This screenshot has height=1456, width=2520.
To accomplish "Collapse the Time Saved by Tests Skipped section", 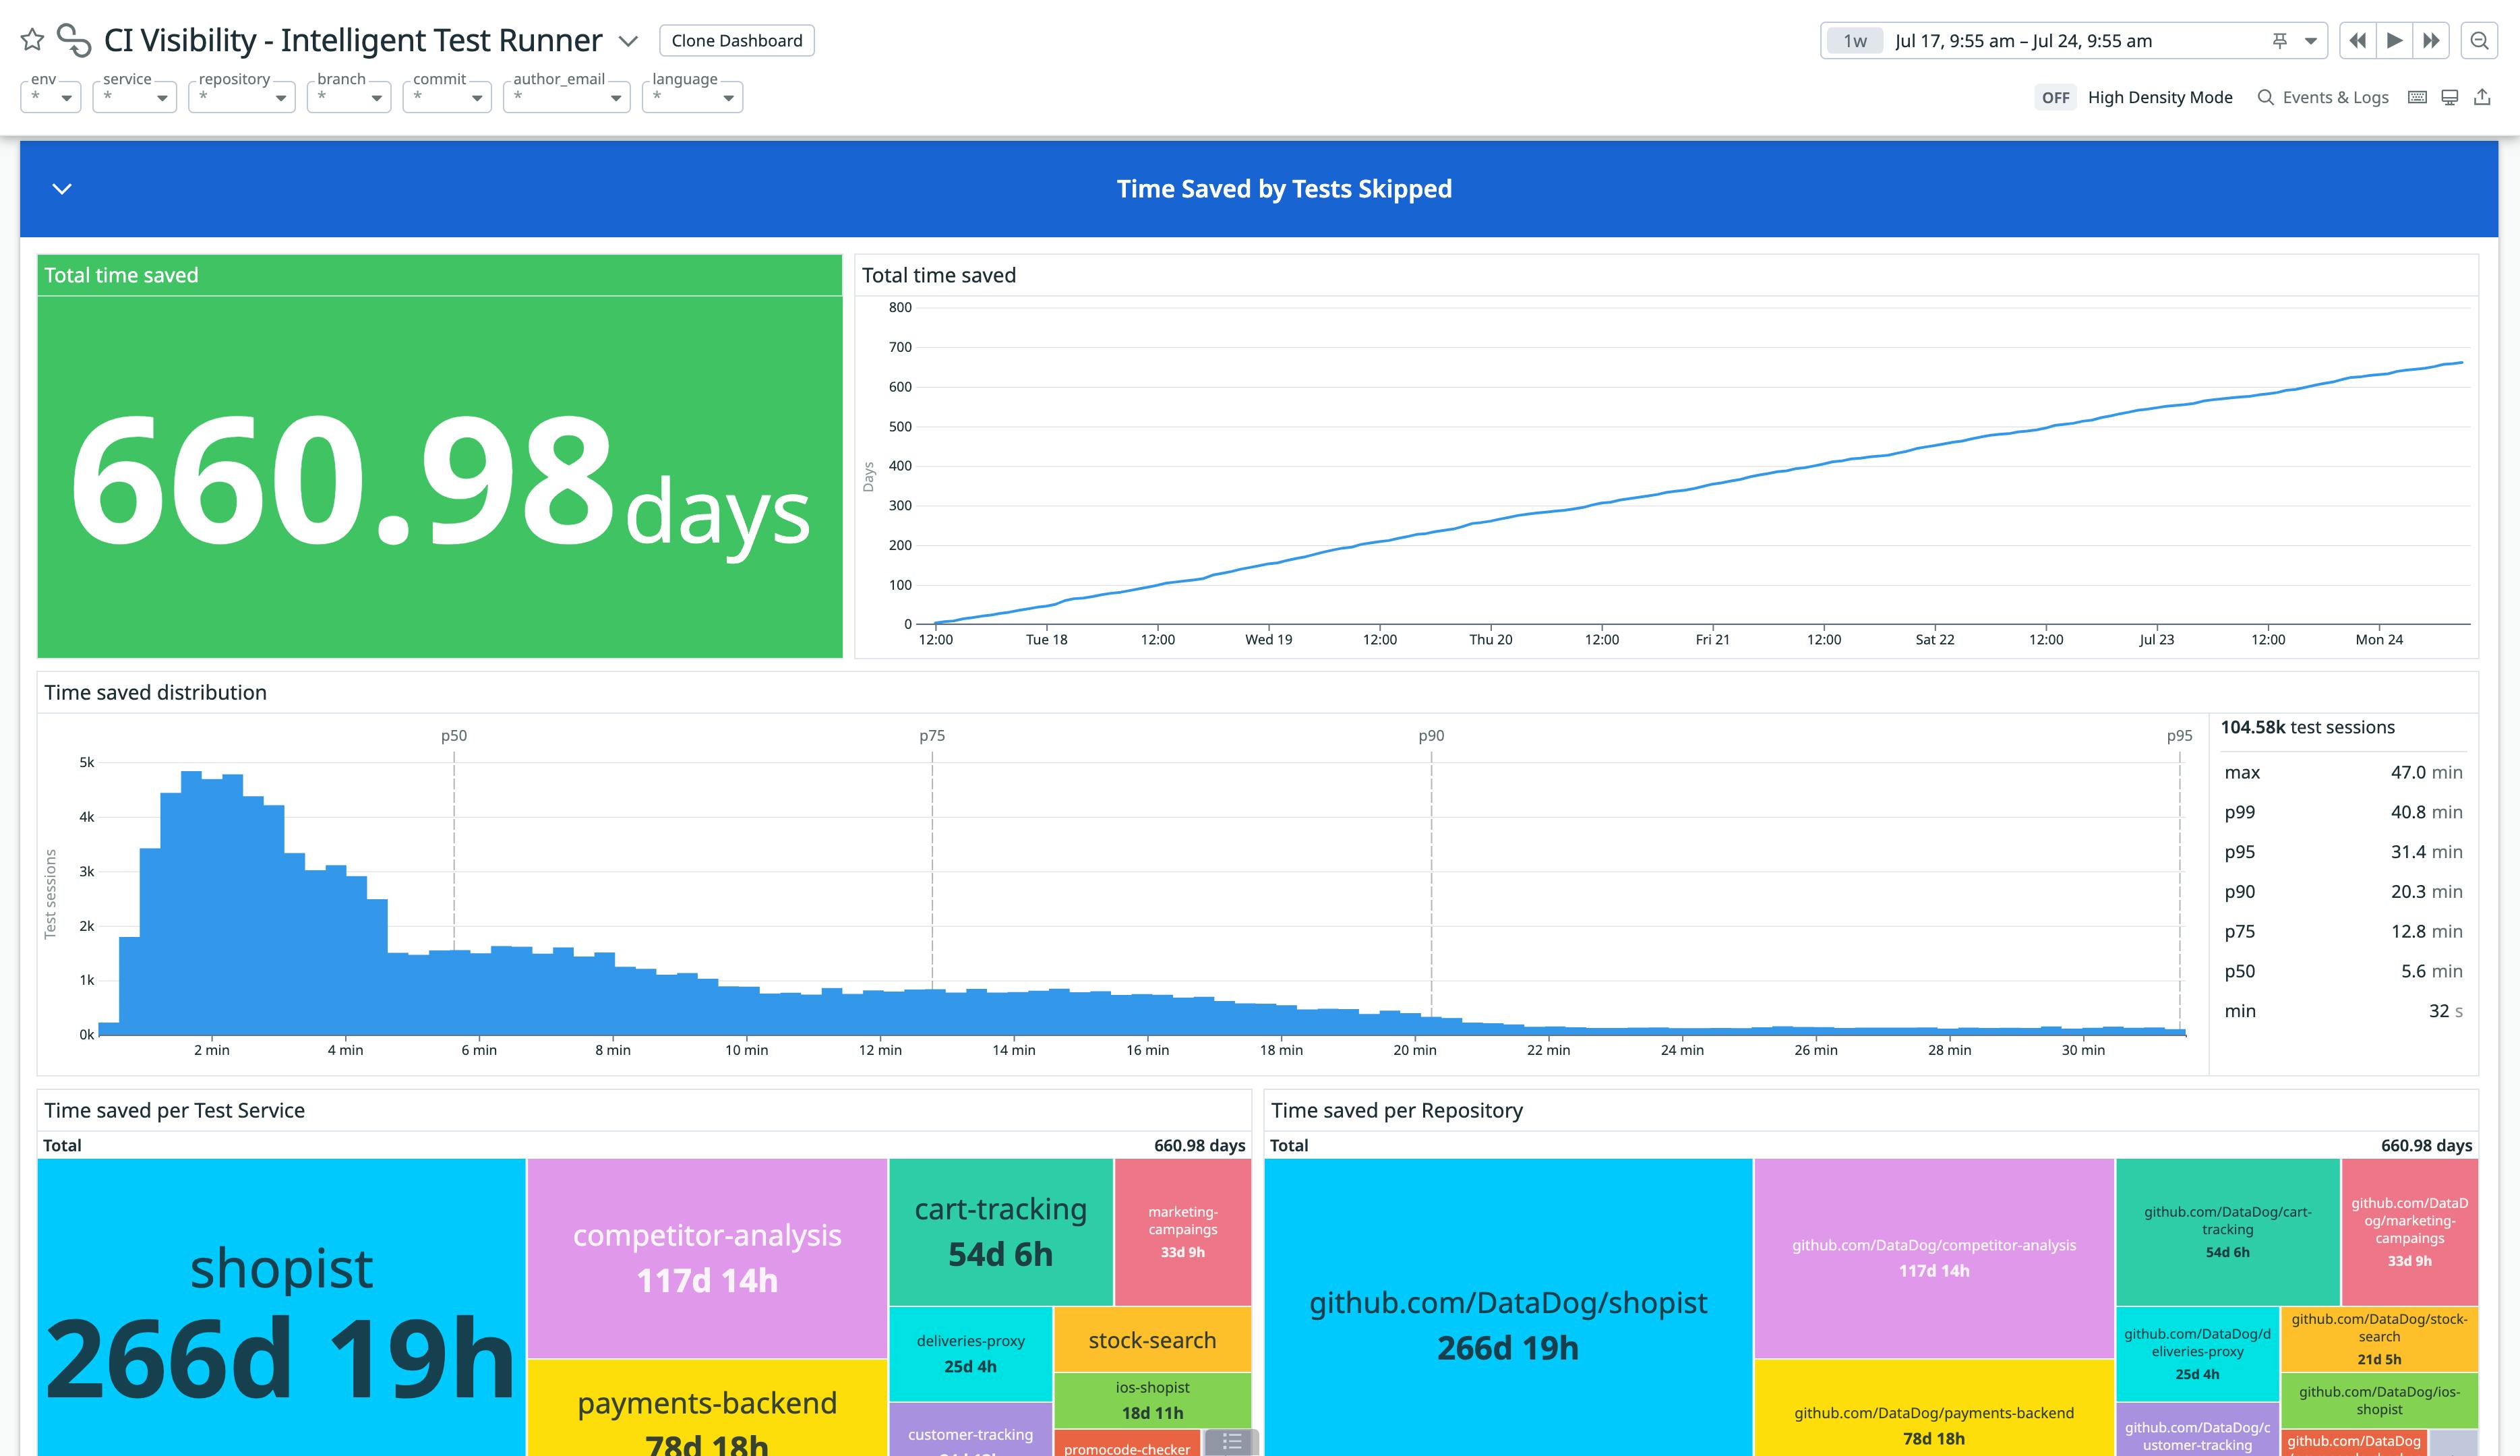I will [x=61, y=188].
